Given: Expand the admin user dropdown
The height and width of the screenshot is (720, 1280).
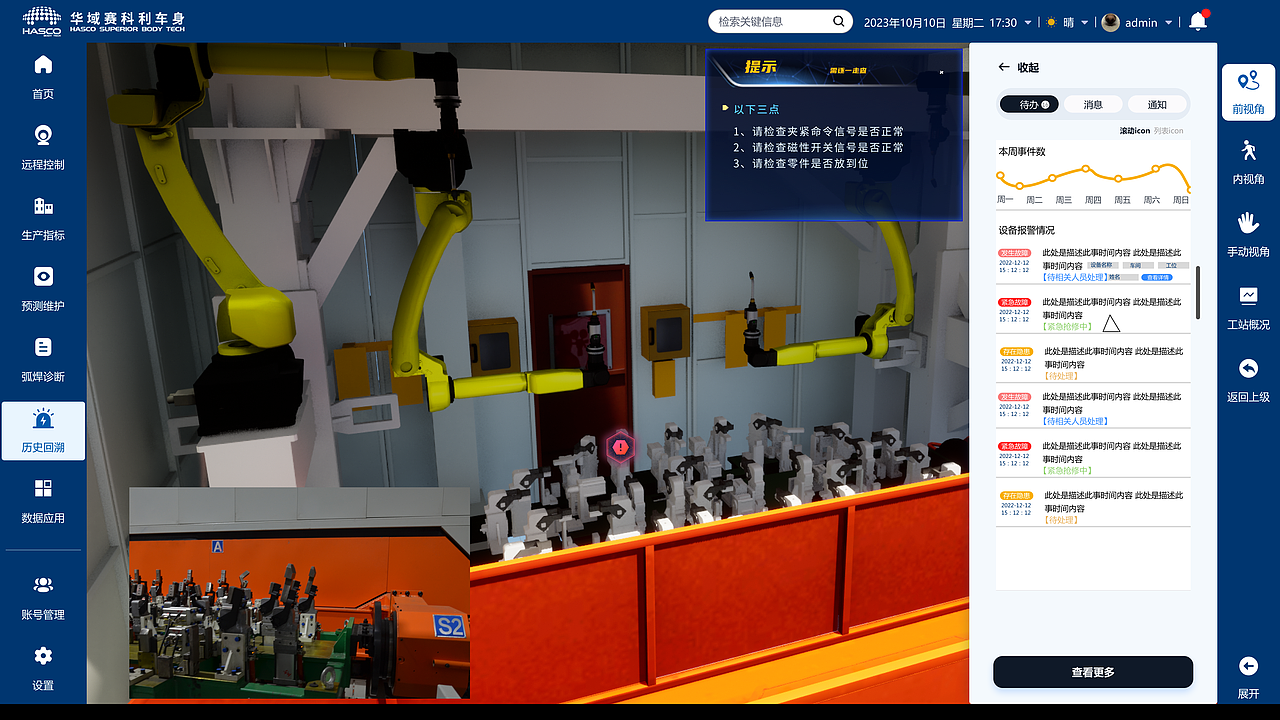Looking at the screenshot, I should pos(1169,23).
